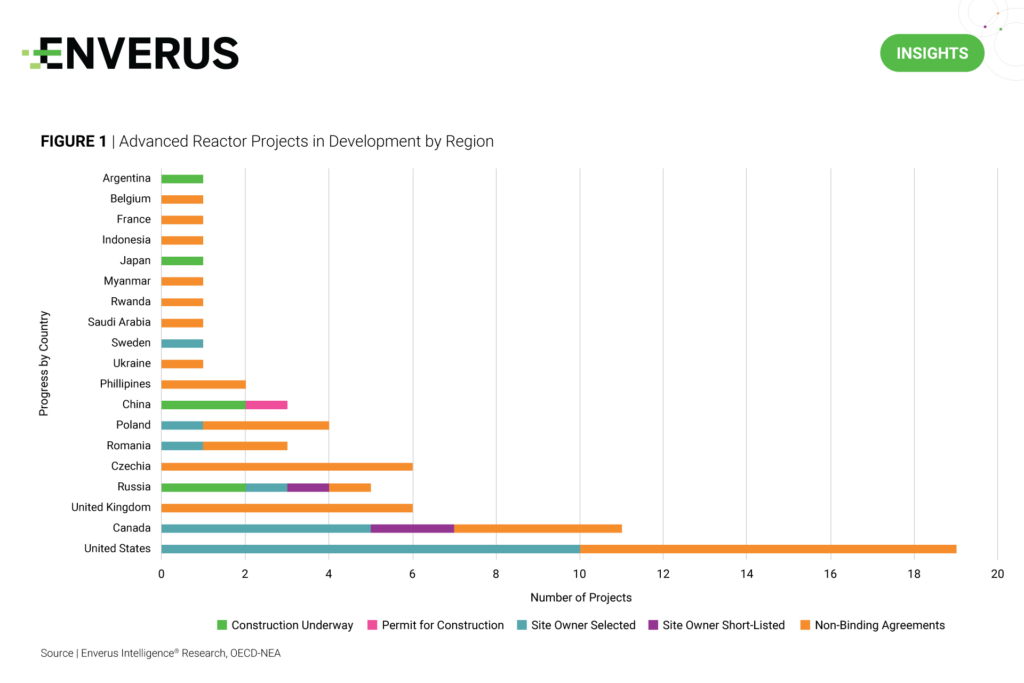This screenshot has width=1024, height=683.
Task: Select the Czechia orange bar
Action: tap(286, 466)
